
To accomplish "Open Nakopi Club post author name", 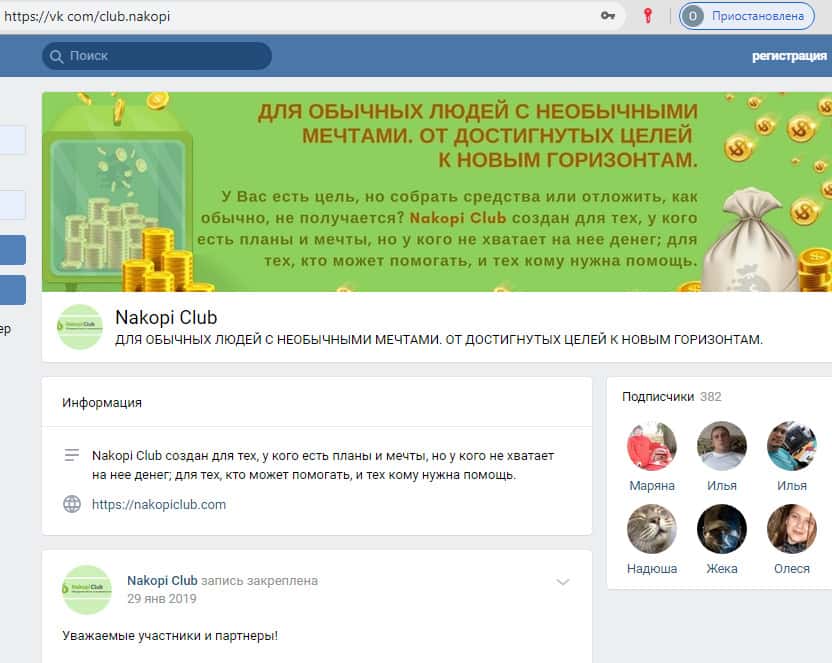I will pos(162,581).
